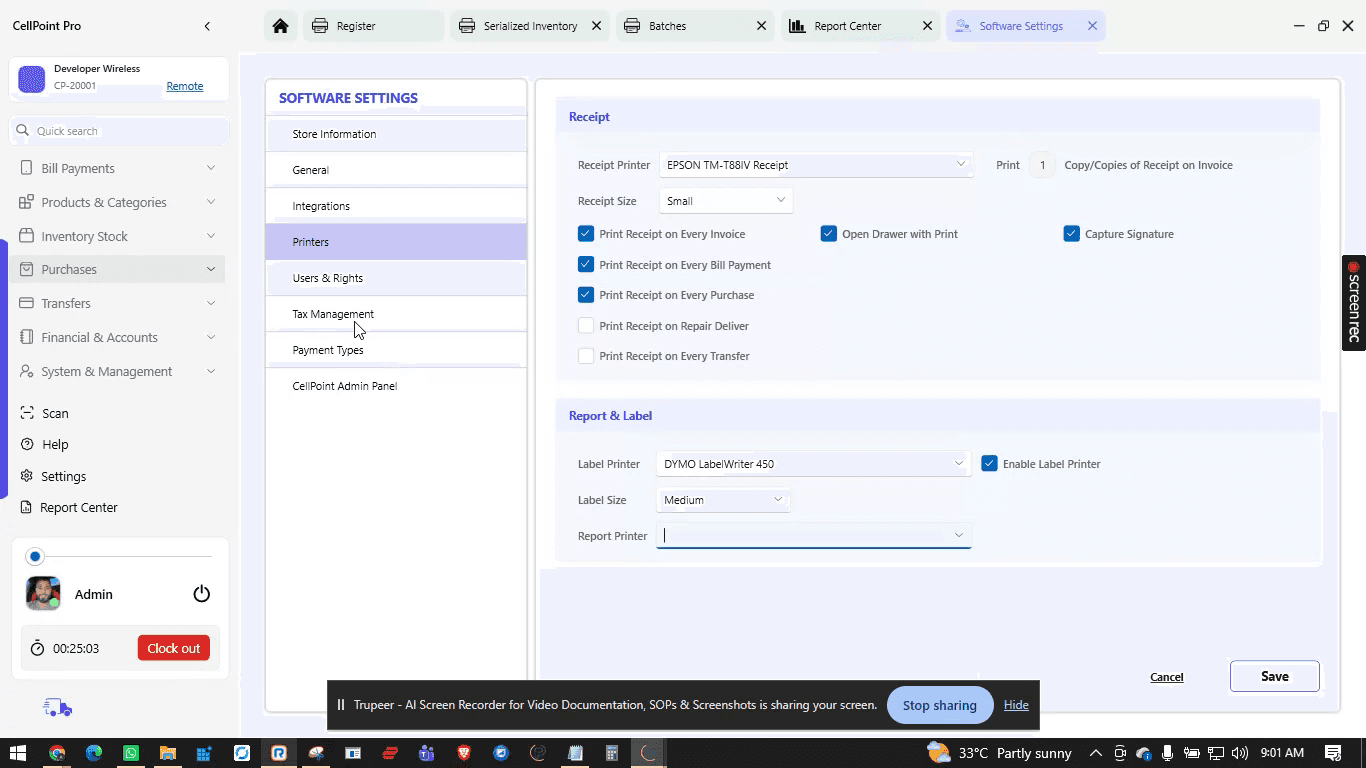The height and width of the screenshot is (768, 1366).
Task: Close the Software Settings tab
Action: coord(1092,26)
